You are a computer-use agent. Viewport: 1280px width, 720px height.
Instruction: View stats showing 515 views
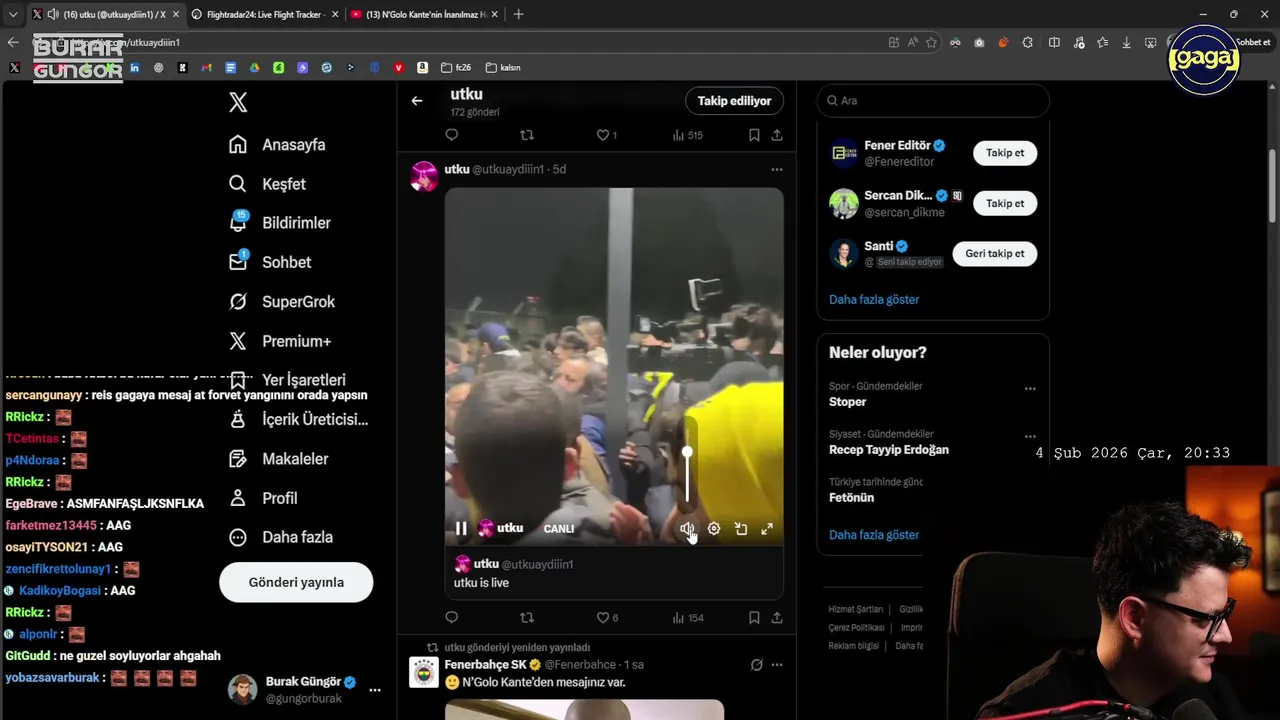pyautogui.click(x=688, y=135)
